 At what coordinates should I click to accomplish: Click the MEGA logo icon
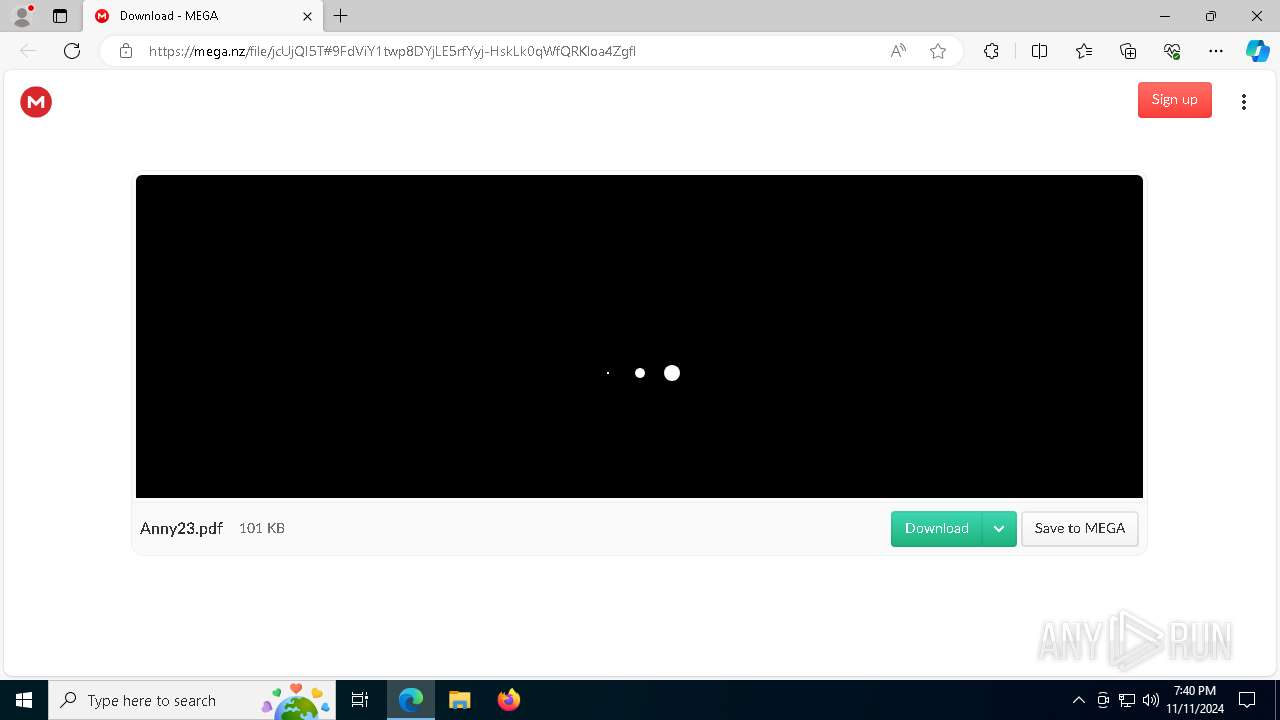(36, 101)
